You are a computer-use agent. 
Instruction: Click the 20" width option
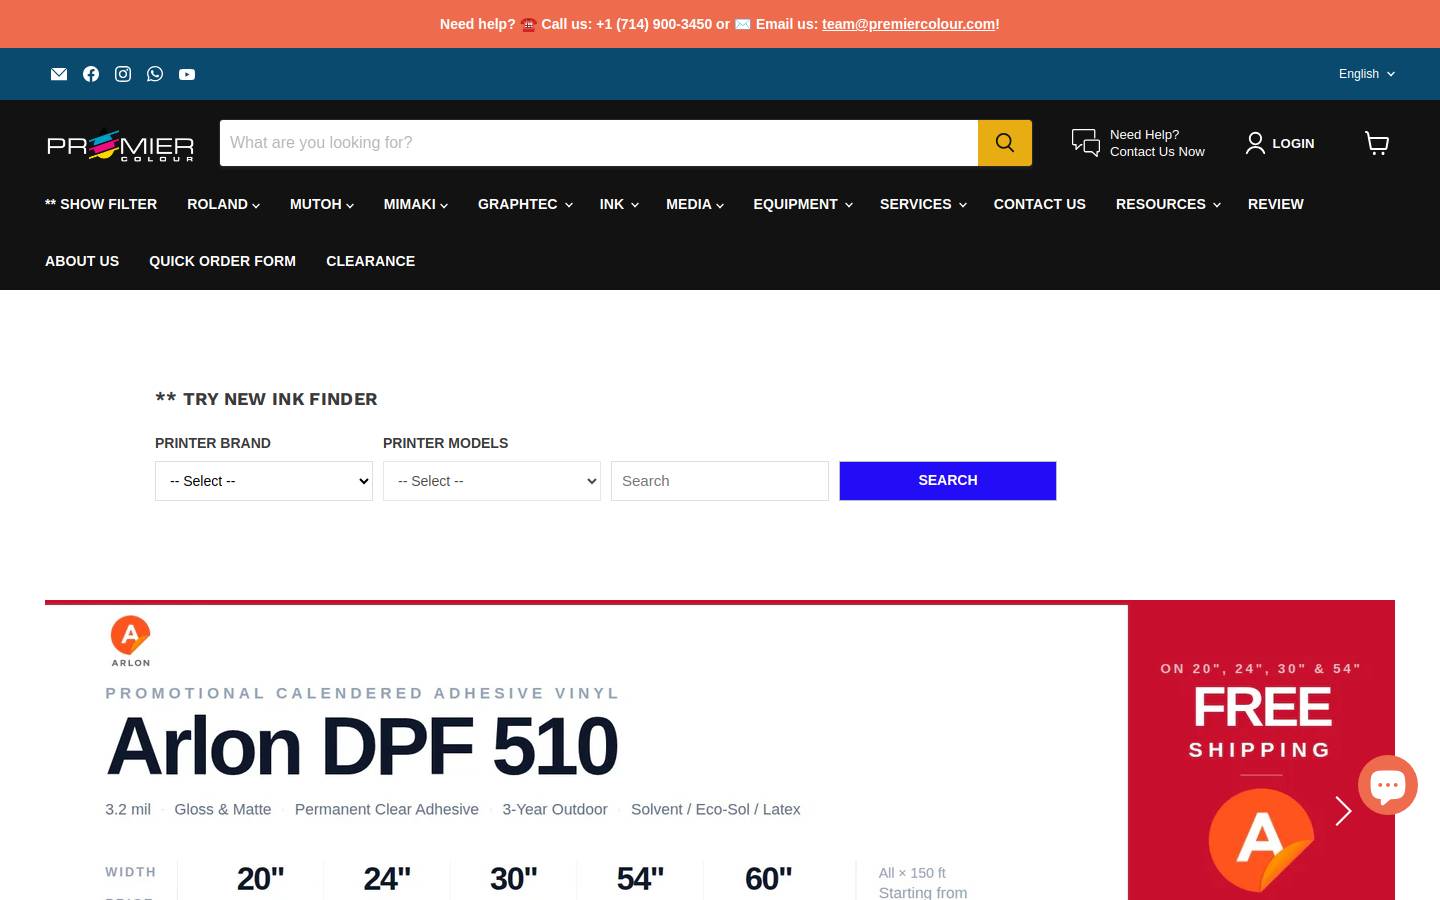pos(260,879)
